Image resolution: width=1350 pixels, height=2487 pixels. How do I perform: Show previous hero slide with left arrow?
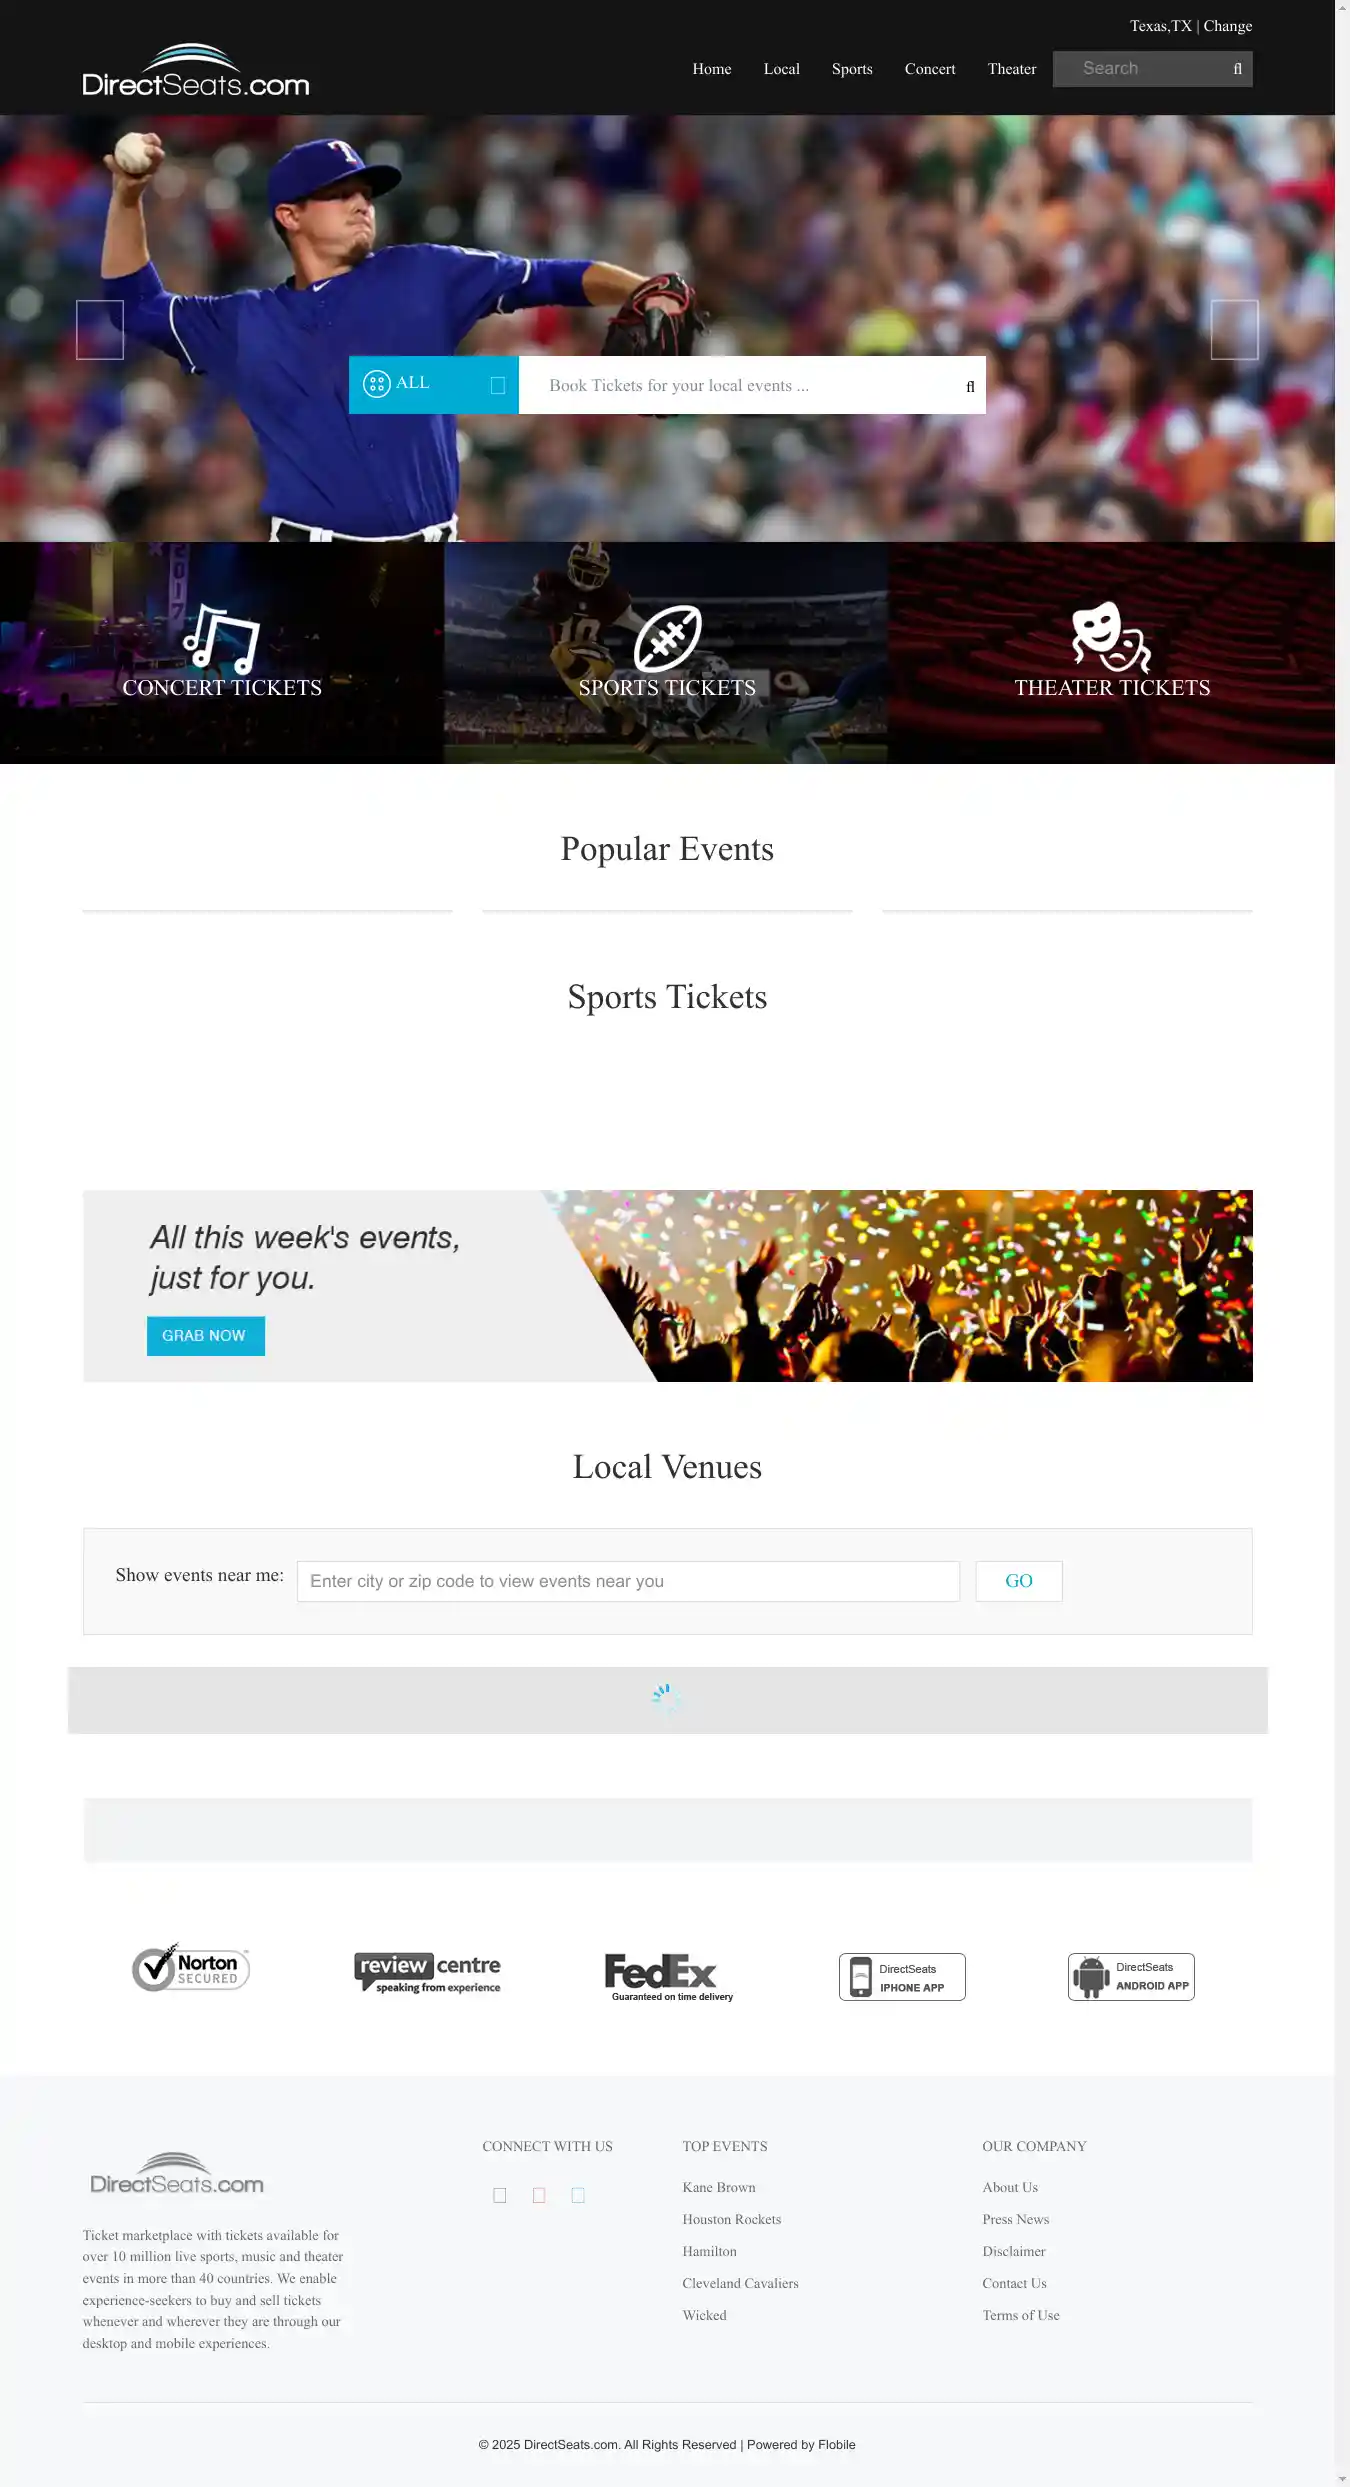click(x=100, y=330)
